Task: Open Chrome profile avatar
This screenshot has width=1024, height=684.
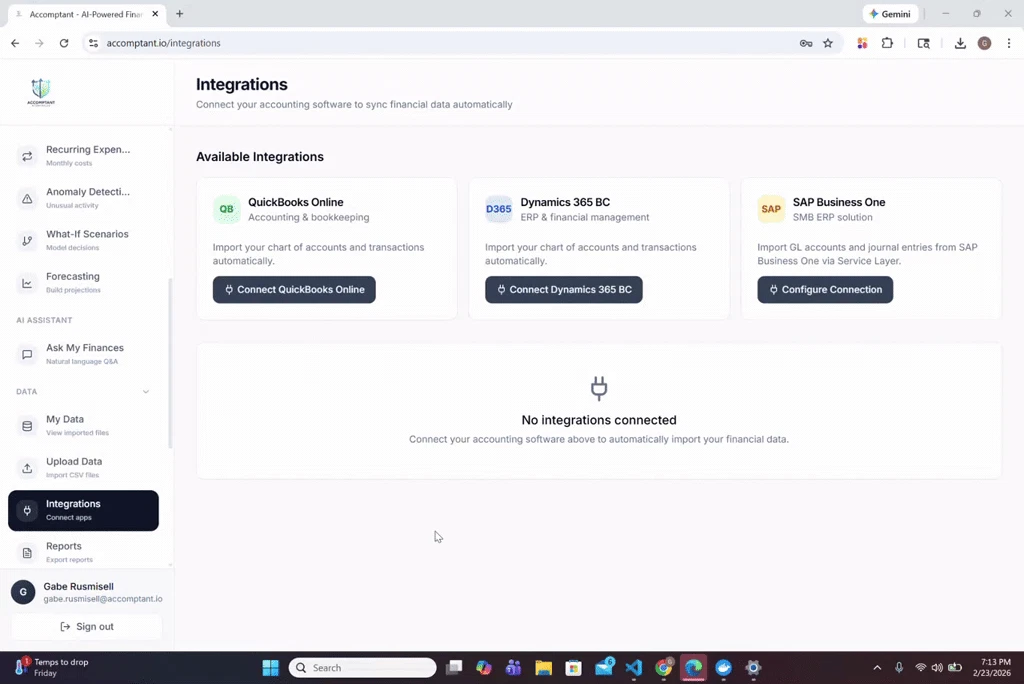Action: (985, 43)
